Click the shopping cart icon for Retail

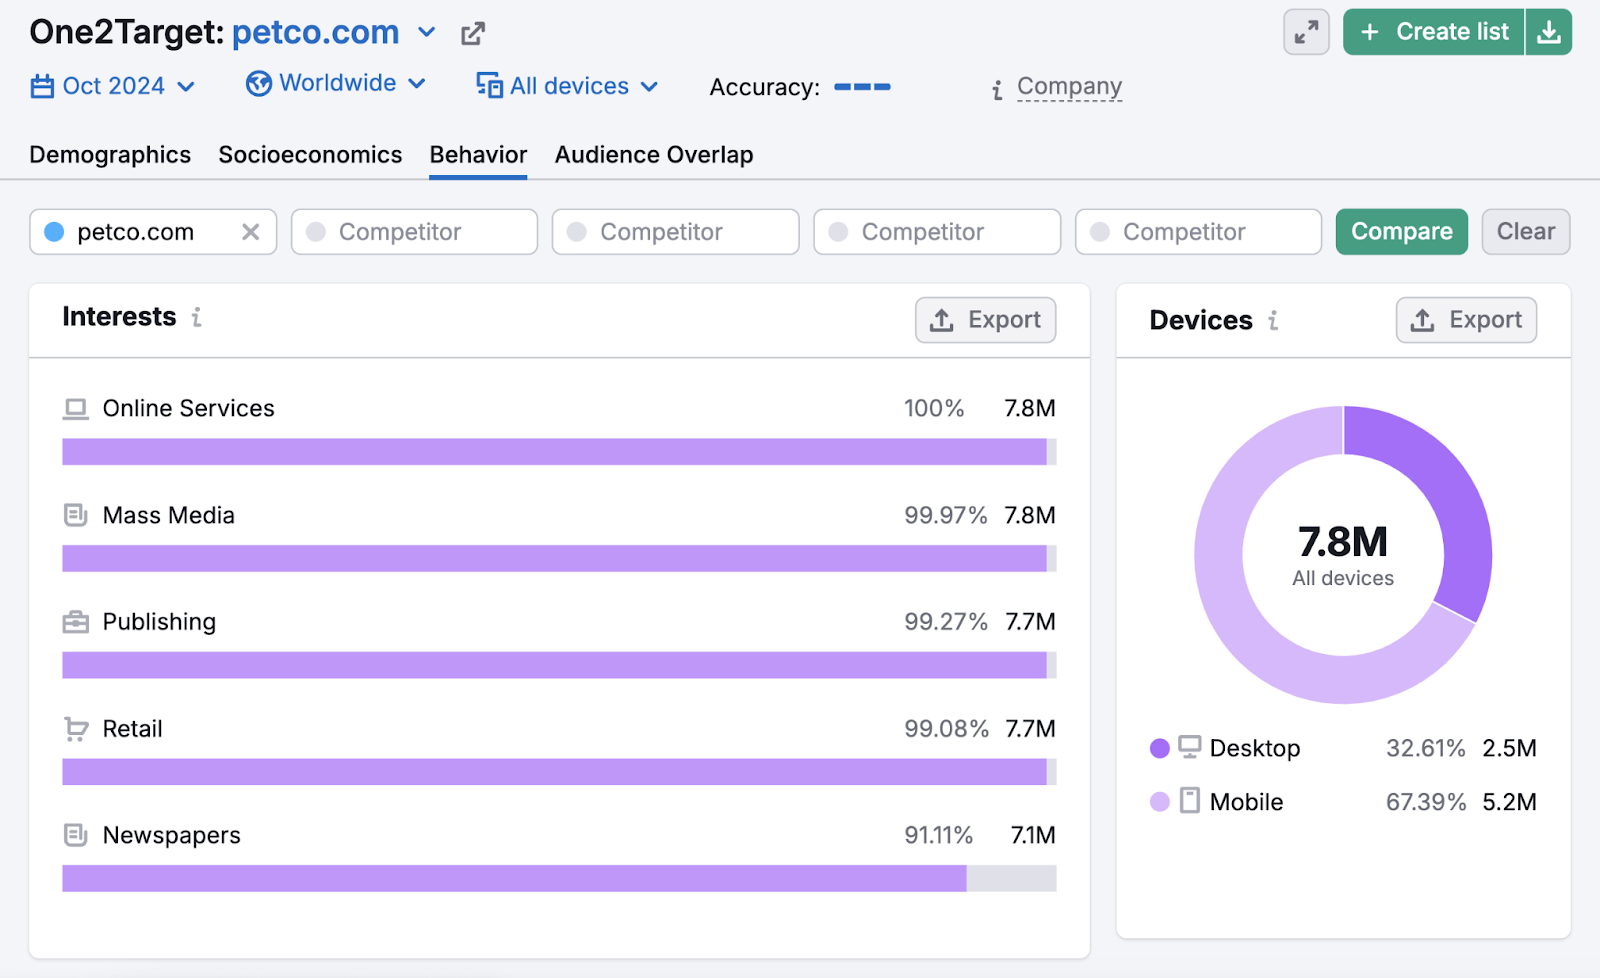click(76, 729)
